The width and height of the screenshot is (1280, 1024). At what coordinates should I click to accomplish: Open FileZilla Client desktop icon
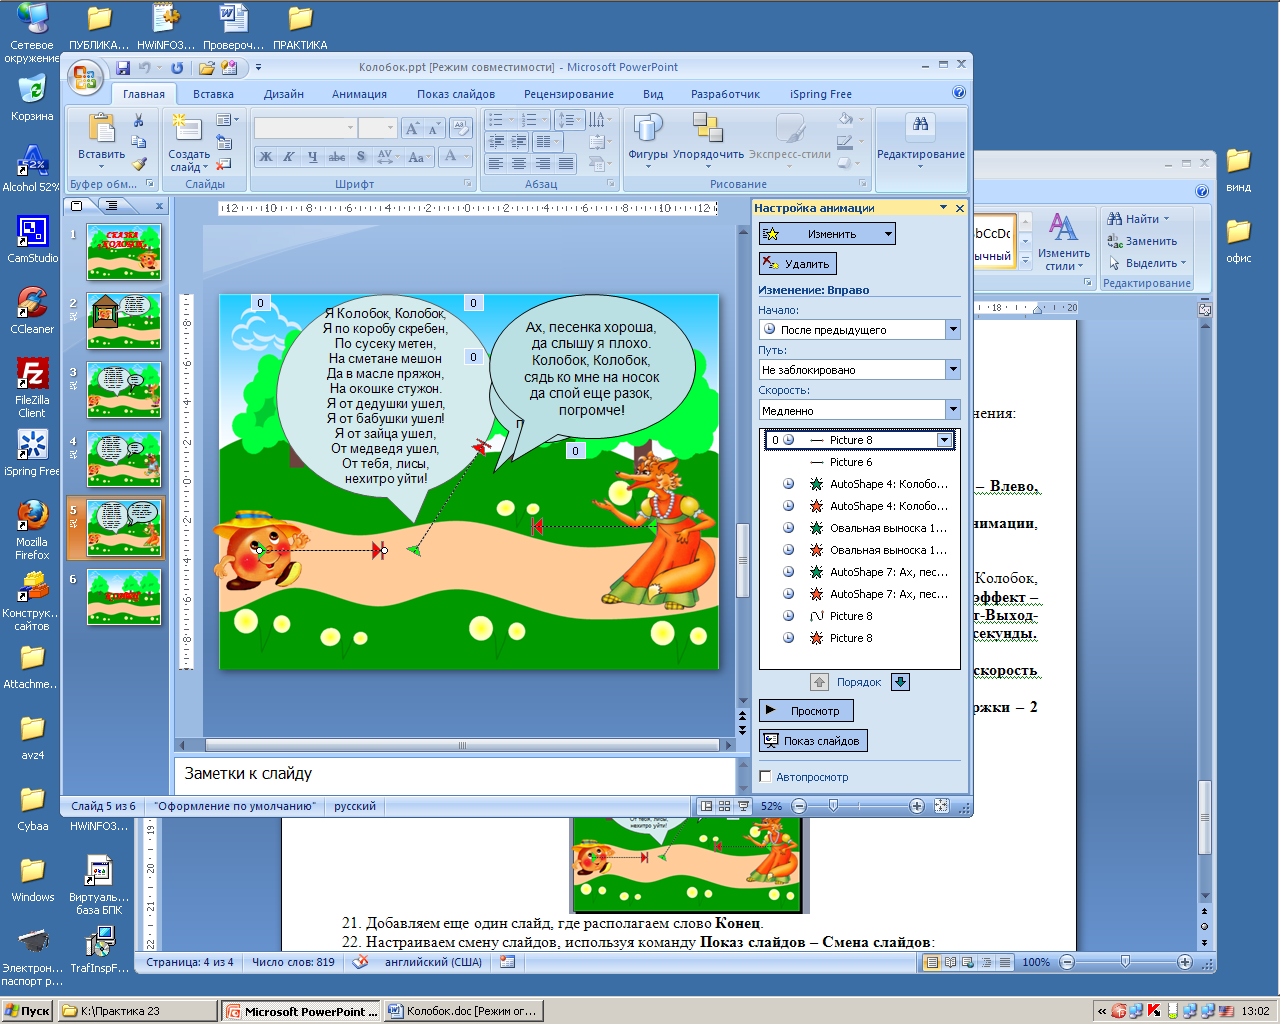[x=32, y=389]
